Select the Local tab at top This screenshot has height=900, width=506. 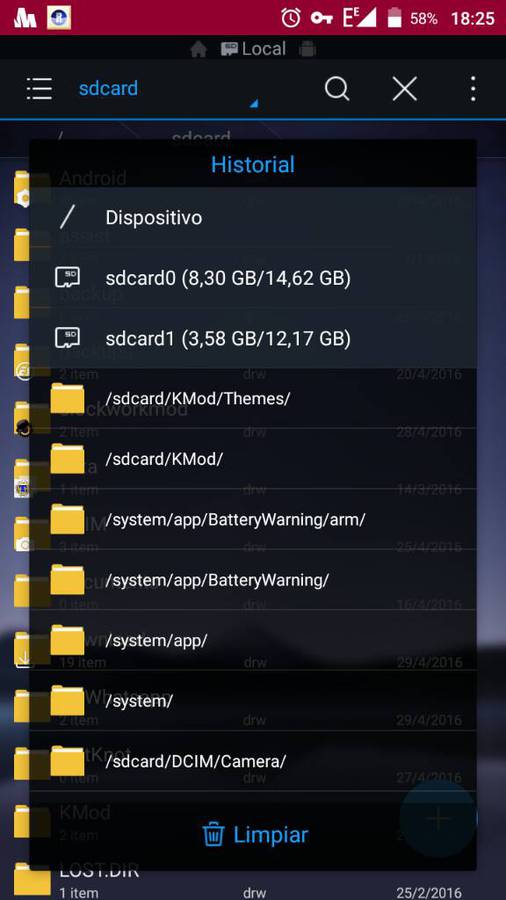[x=253, y=49]
